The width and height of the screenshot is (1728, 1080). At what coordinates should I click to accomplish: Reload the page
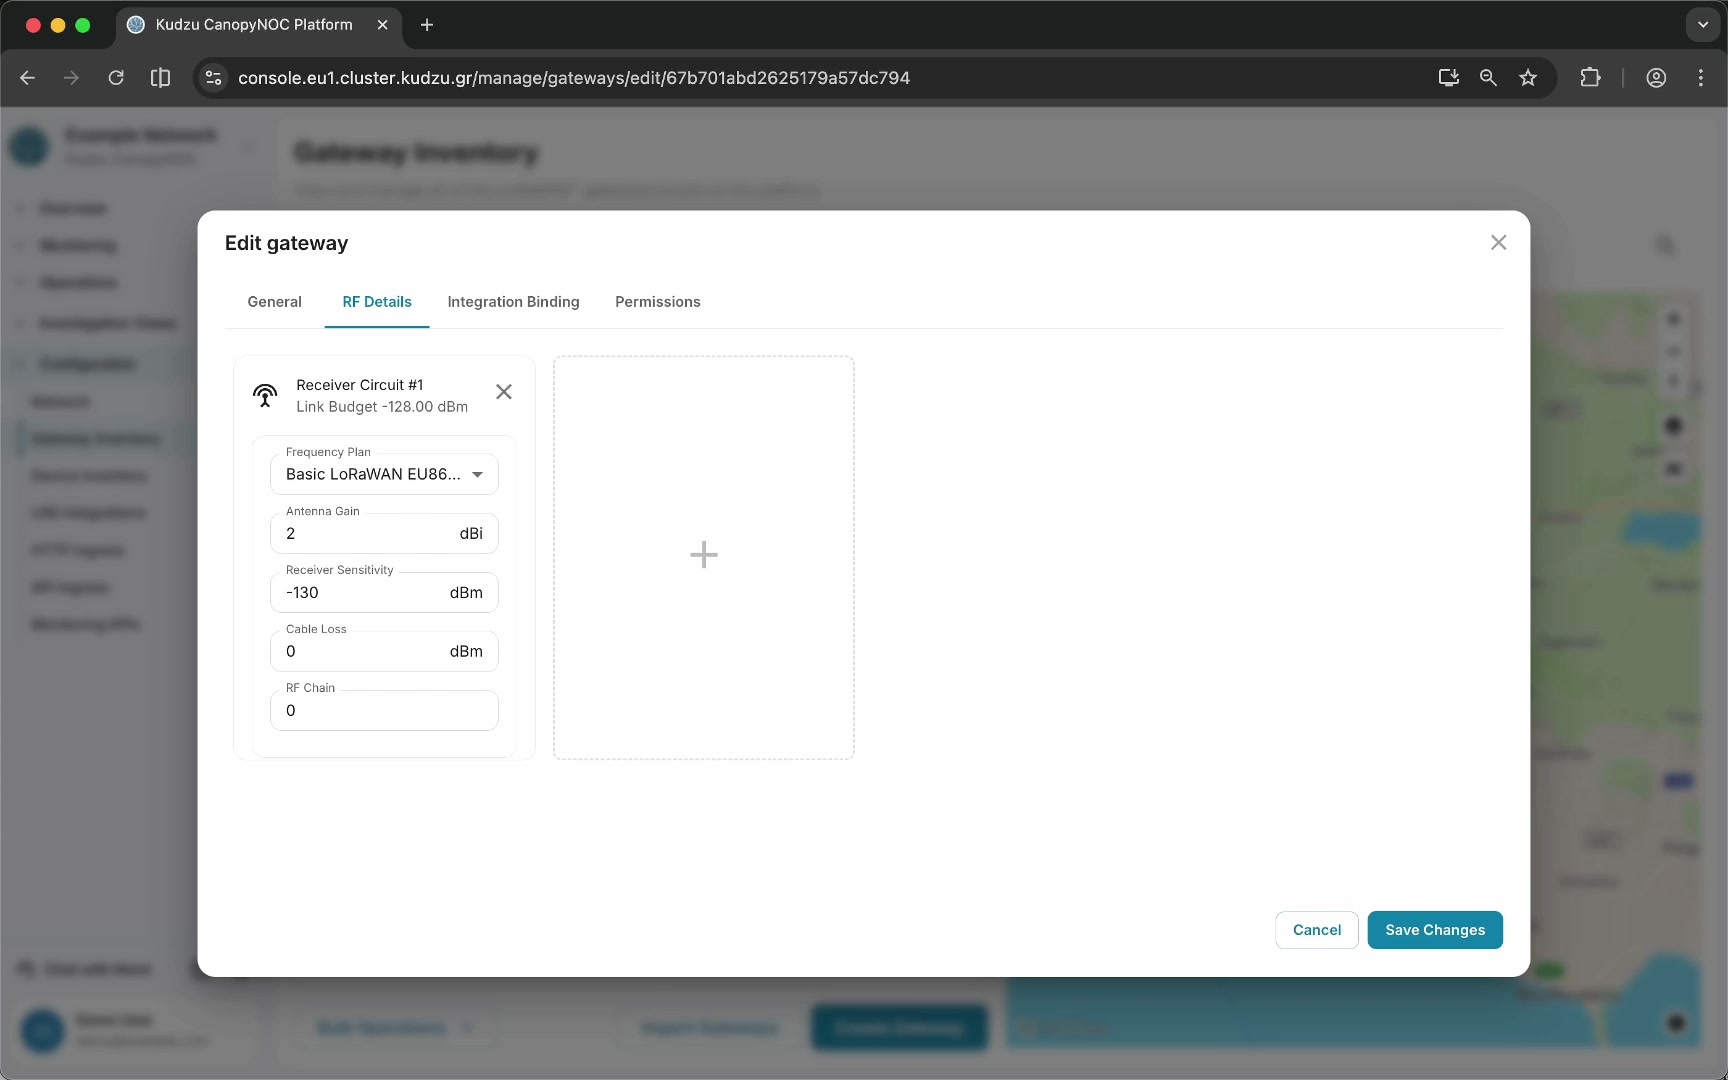tap(116, 78)
